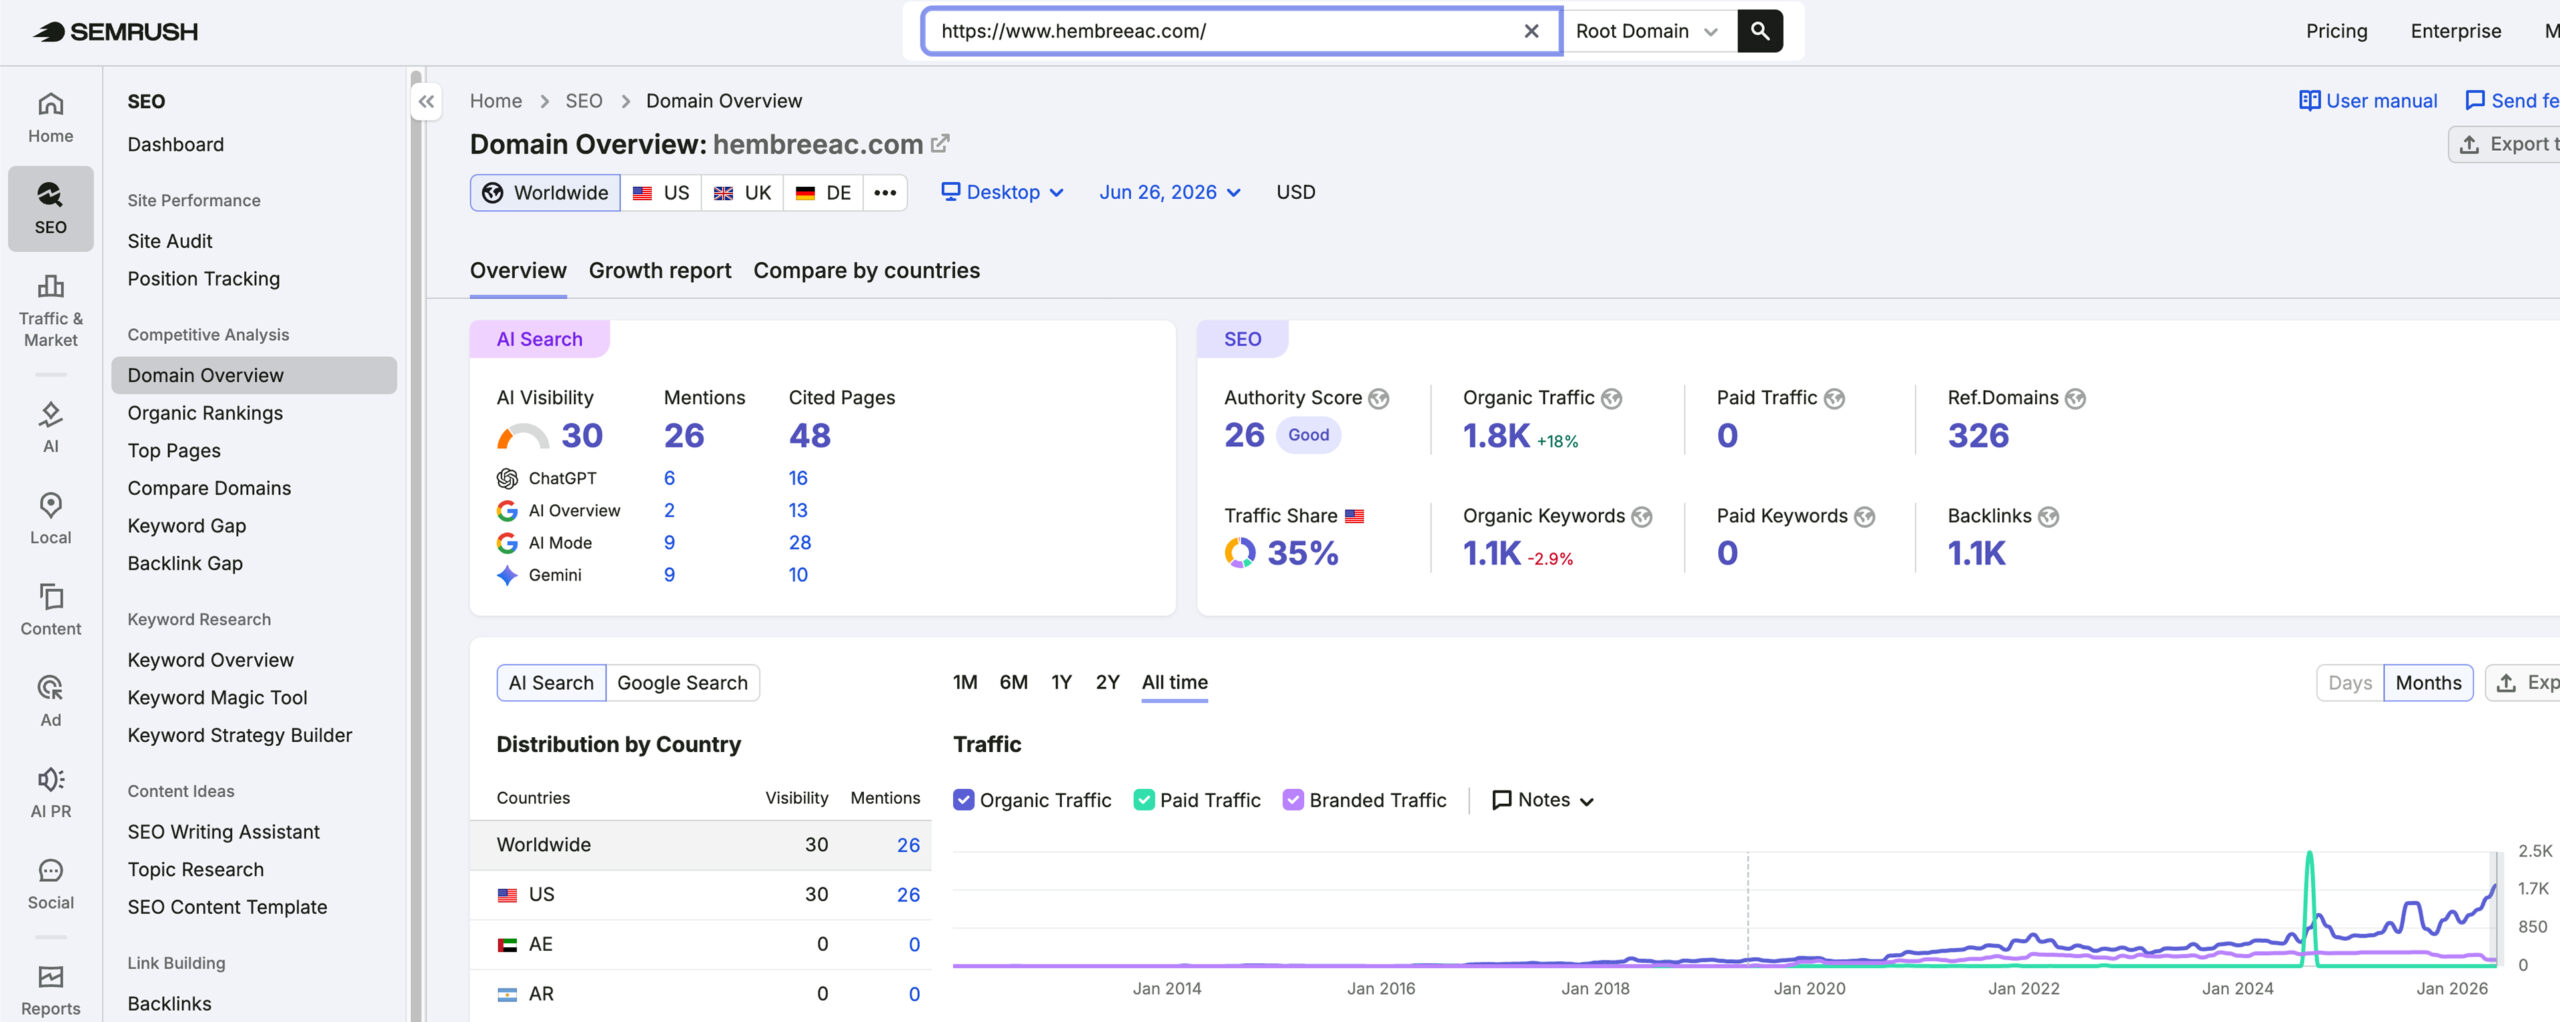The height and width of the screenshot is (1022, 2560).
Task: Open the Social sidebar icon
Action: coord(50,884)
